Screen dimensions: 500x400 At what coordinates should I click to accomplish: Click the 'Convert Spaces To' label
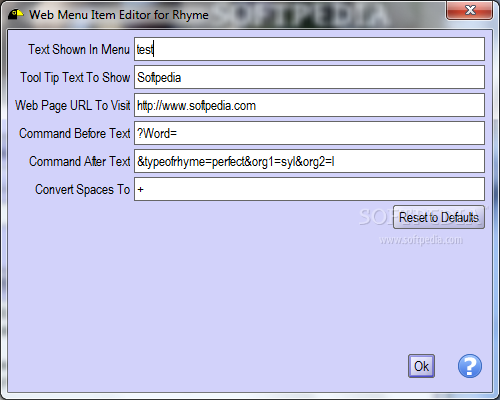click(x=83, y=189)
